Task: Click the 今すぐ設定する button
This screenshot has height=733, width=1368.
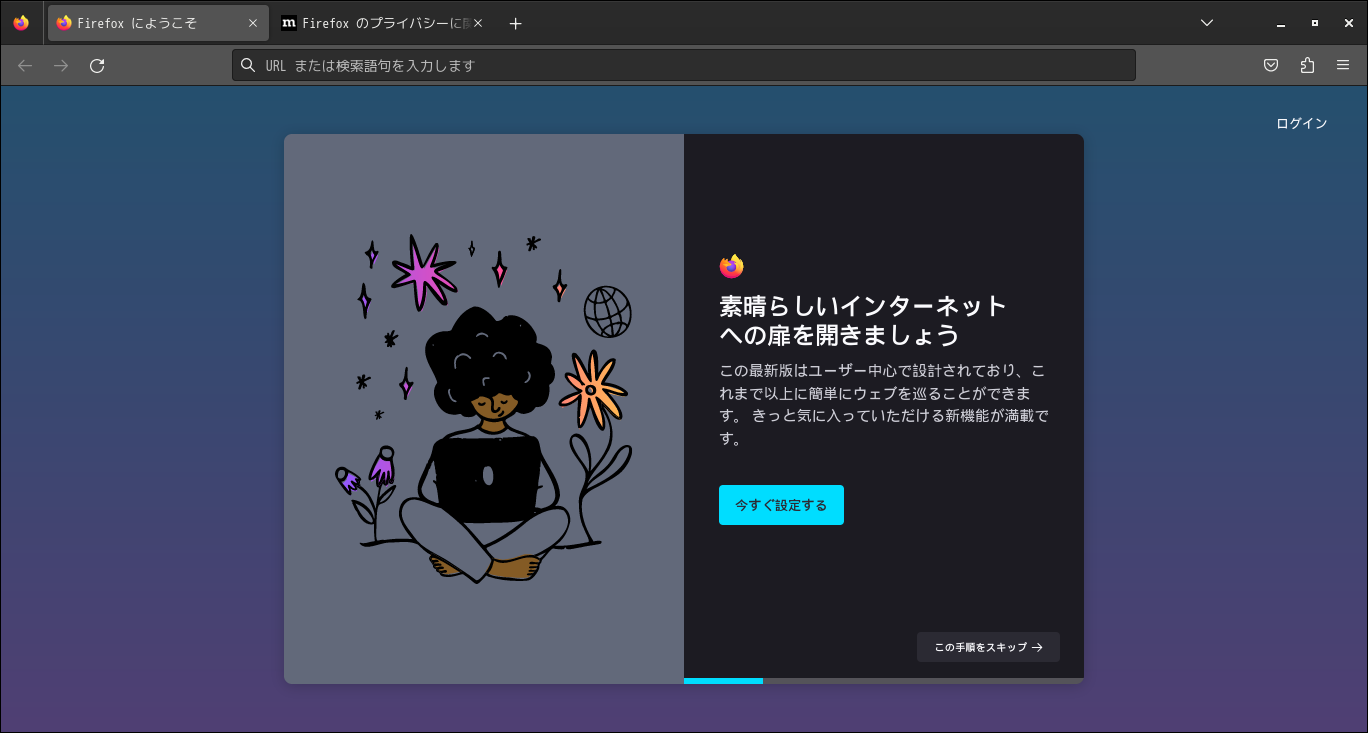Action: coord(781,505)
